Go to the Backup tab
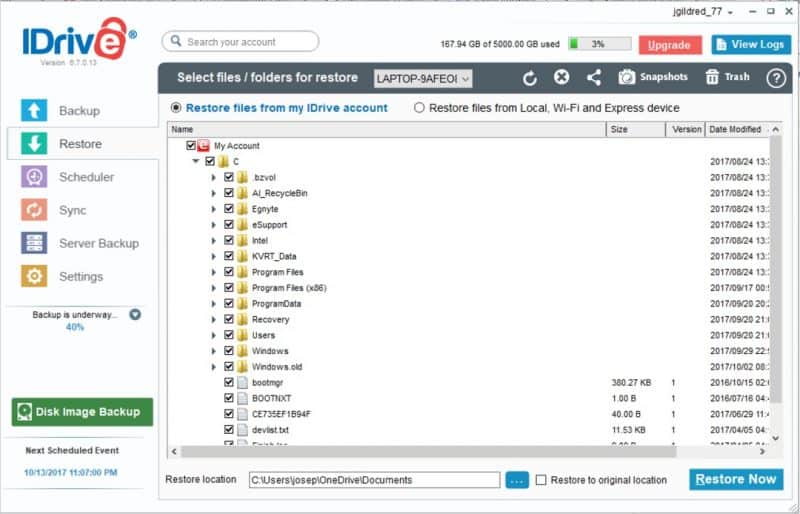 (x=82, y=111)
